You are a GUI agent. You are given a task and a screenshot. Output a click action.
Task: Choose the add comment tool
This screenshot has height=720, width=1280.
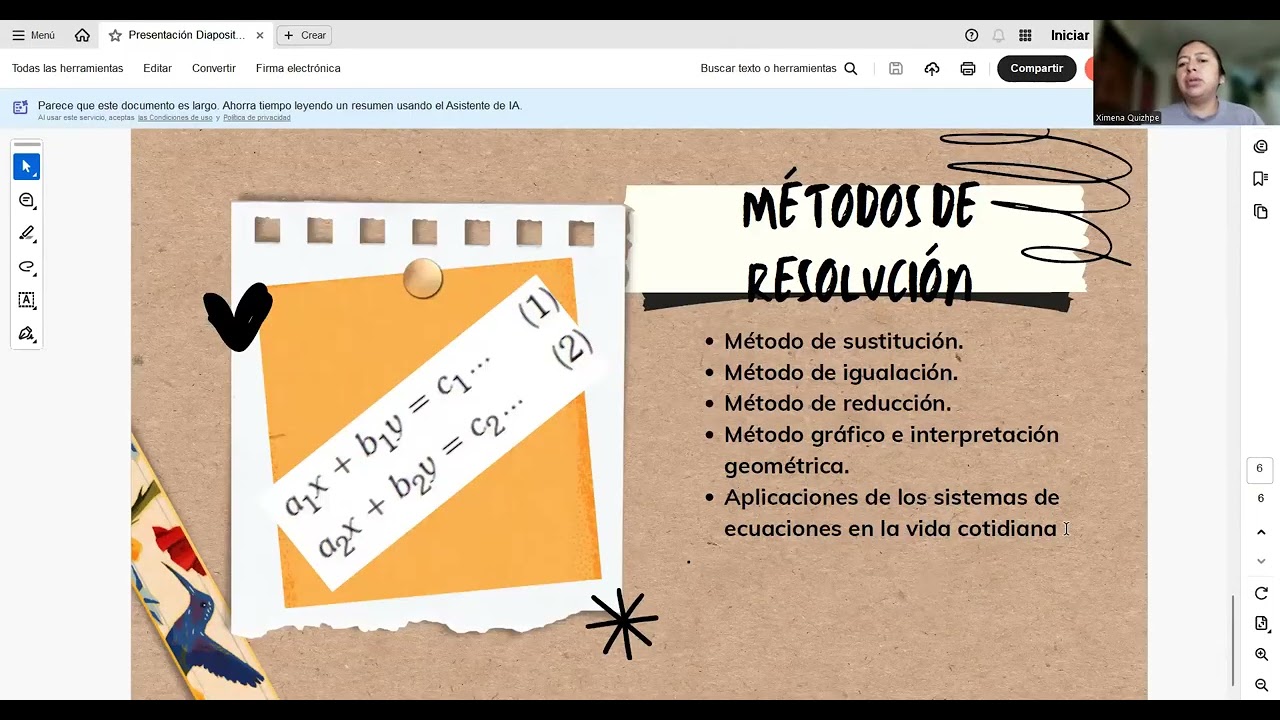pyautogui.click(x=27, y=200)
